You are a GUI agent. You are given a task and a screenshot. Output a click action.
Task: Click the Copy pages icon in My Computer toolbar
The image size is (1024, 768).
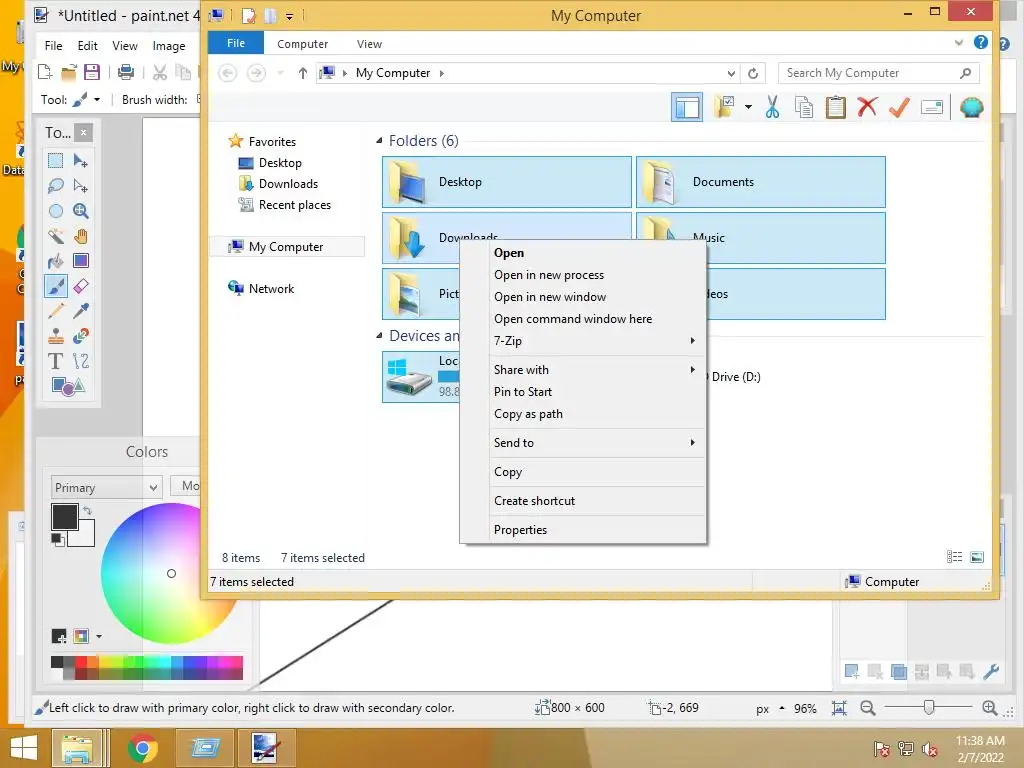click(804, 107)
